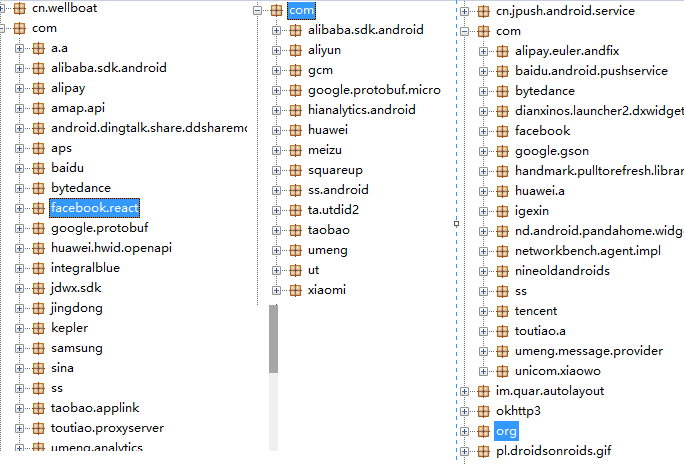Expand the im.quar.autolayout node
The width and height of the screenshot is (684, 464).
pyautogui.click(x=464, y=391)
